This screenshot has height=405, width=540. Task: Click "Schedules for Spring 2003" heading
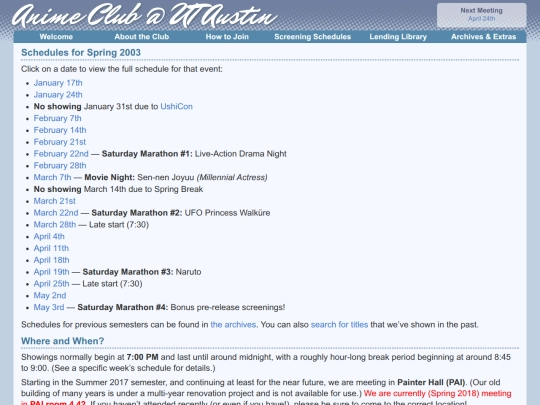point(81,53)
